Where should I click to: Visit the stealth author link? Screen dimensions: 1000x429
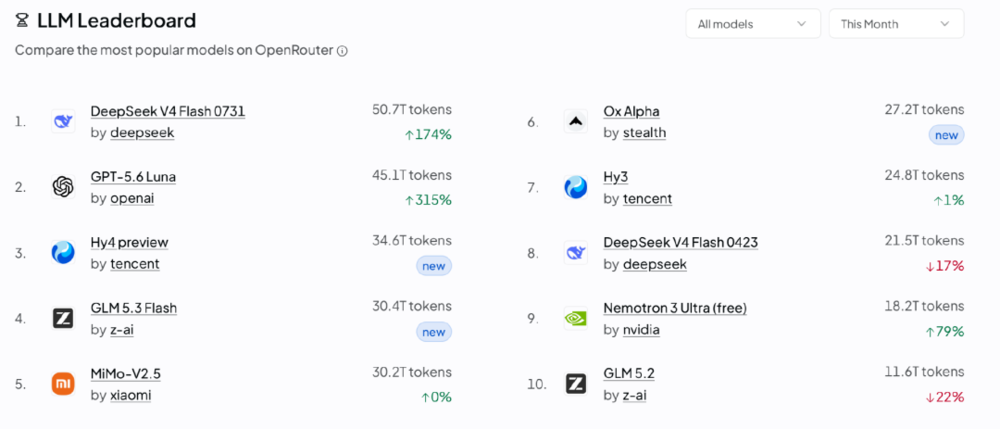point(644,133)
